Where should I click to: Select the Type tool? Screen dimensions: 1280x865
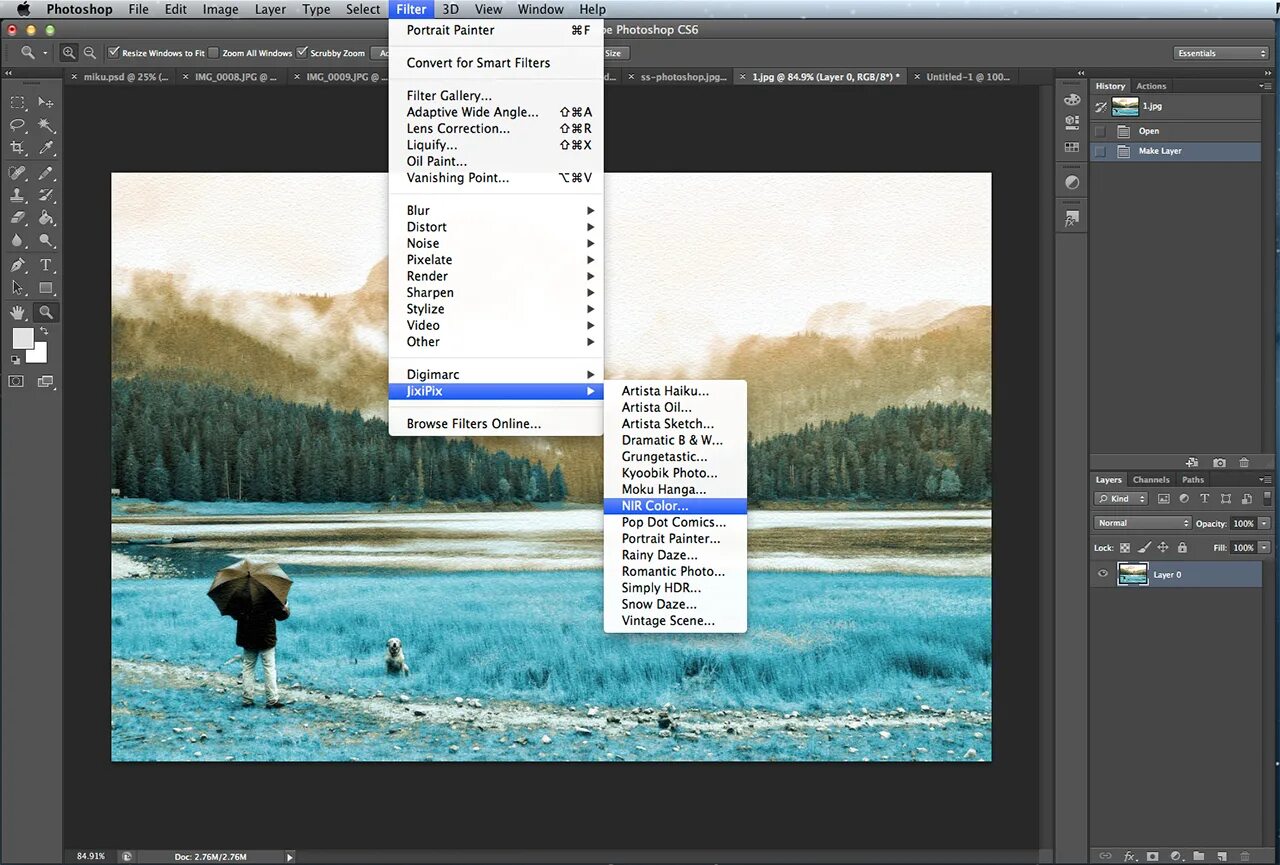click(x=46, y=265)
